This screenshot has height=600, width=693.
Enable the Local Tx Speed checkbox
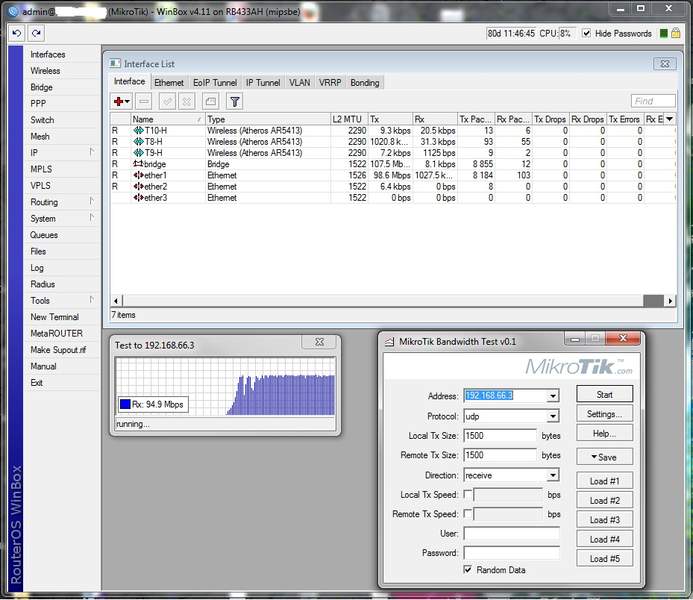pos(468,494)
